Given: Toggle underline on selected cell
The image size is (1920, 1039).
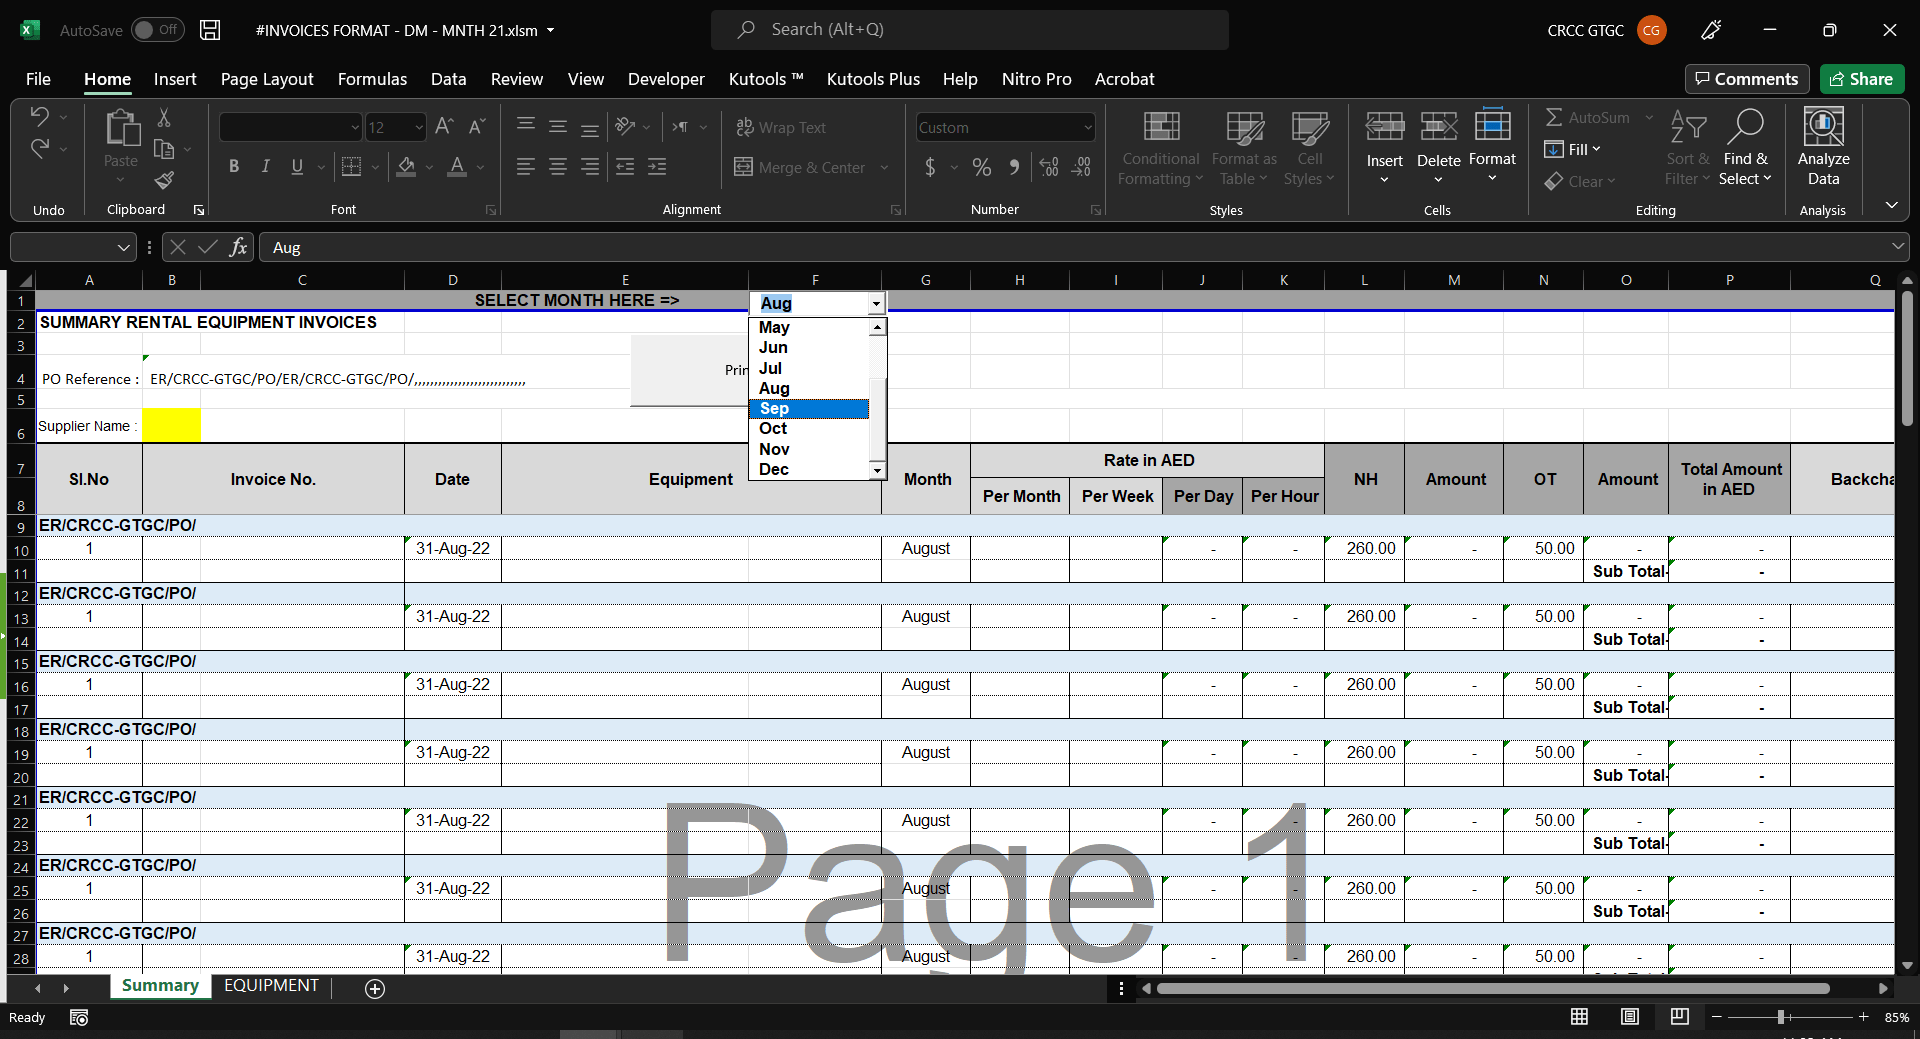Looking at the screenshot, I should click(295, 166).
